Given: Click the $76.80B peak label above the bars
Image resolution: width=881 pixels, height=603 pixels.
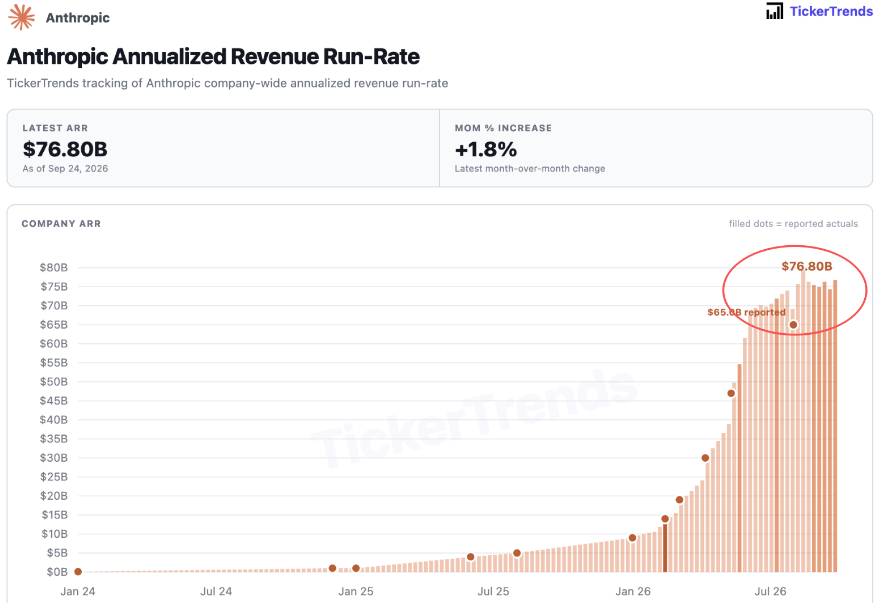Looking at the screenshot, I should (x=807, y=266).
